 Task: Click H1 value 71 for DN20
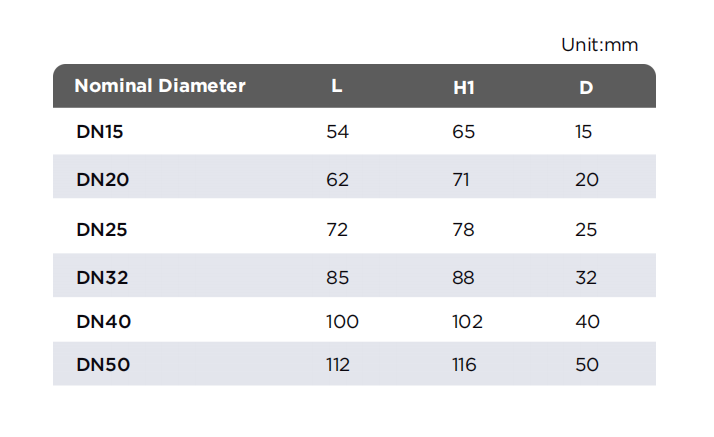click(x=461, y=179)
